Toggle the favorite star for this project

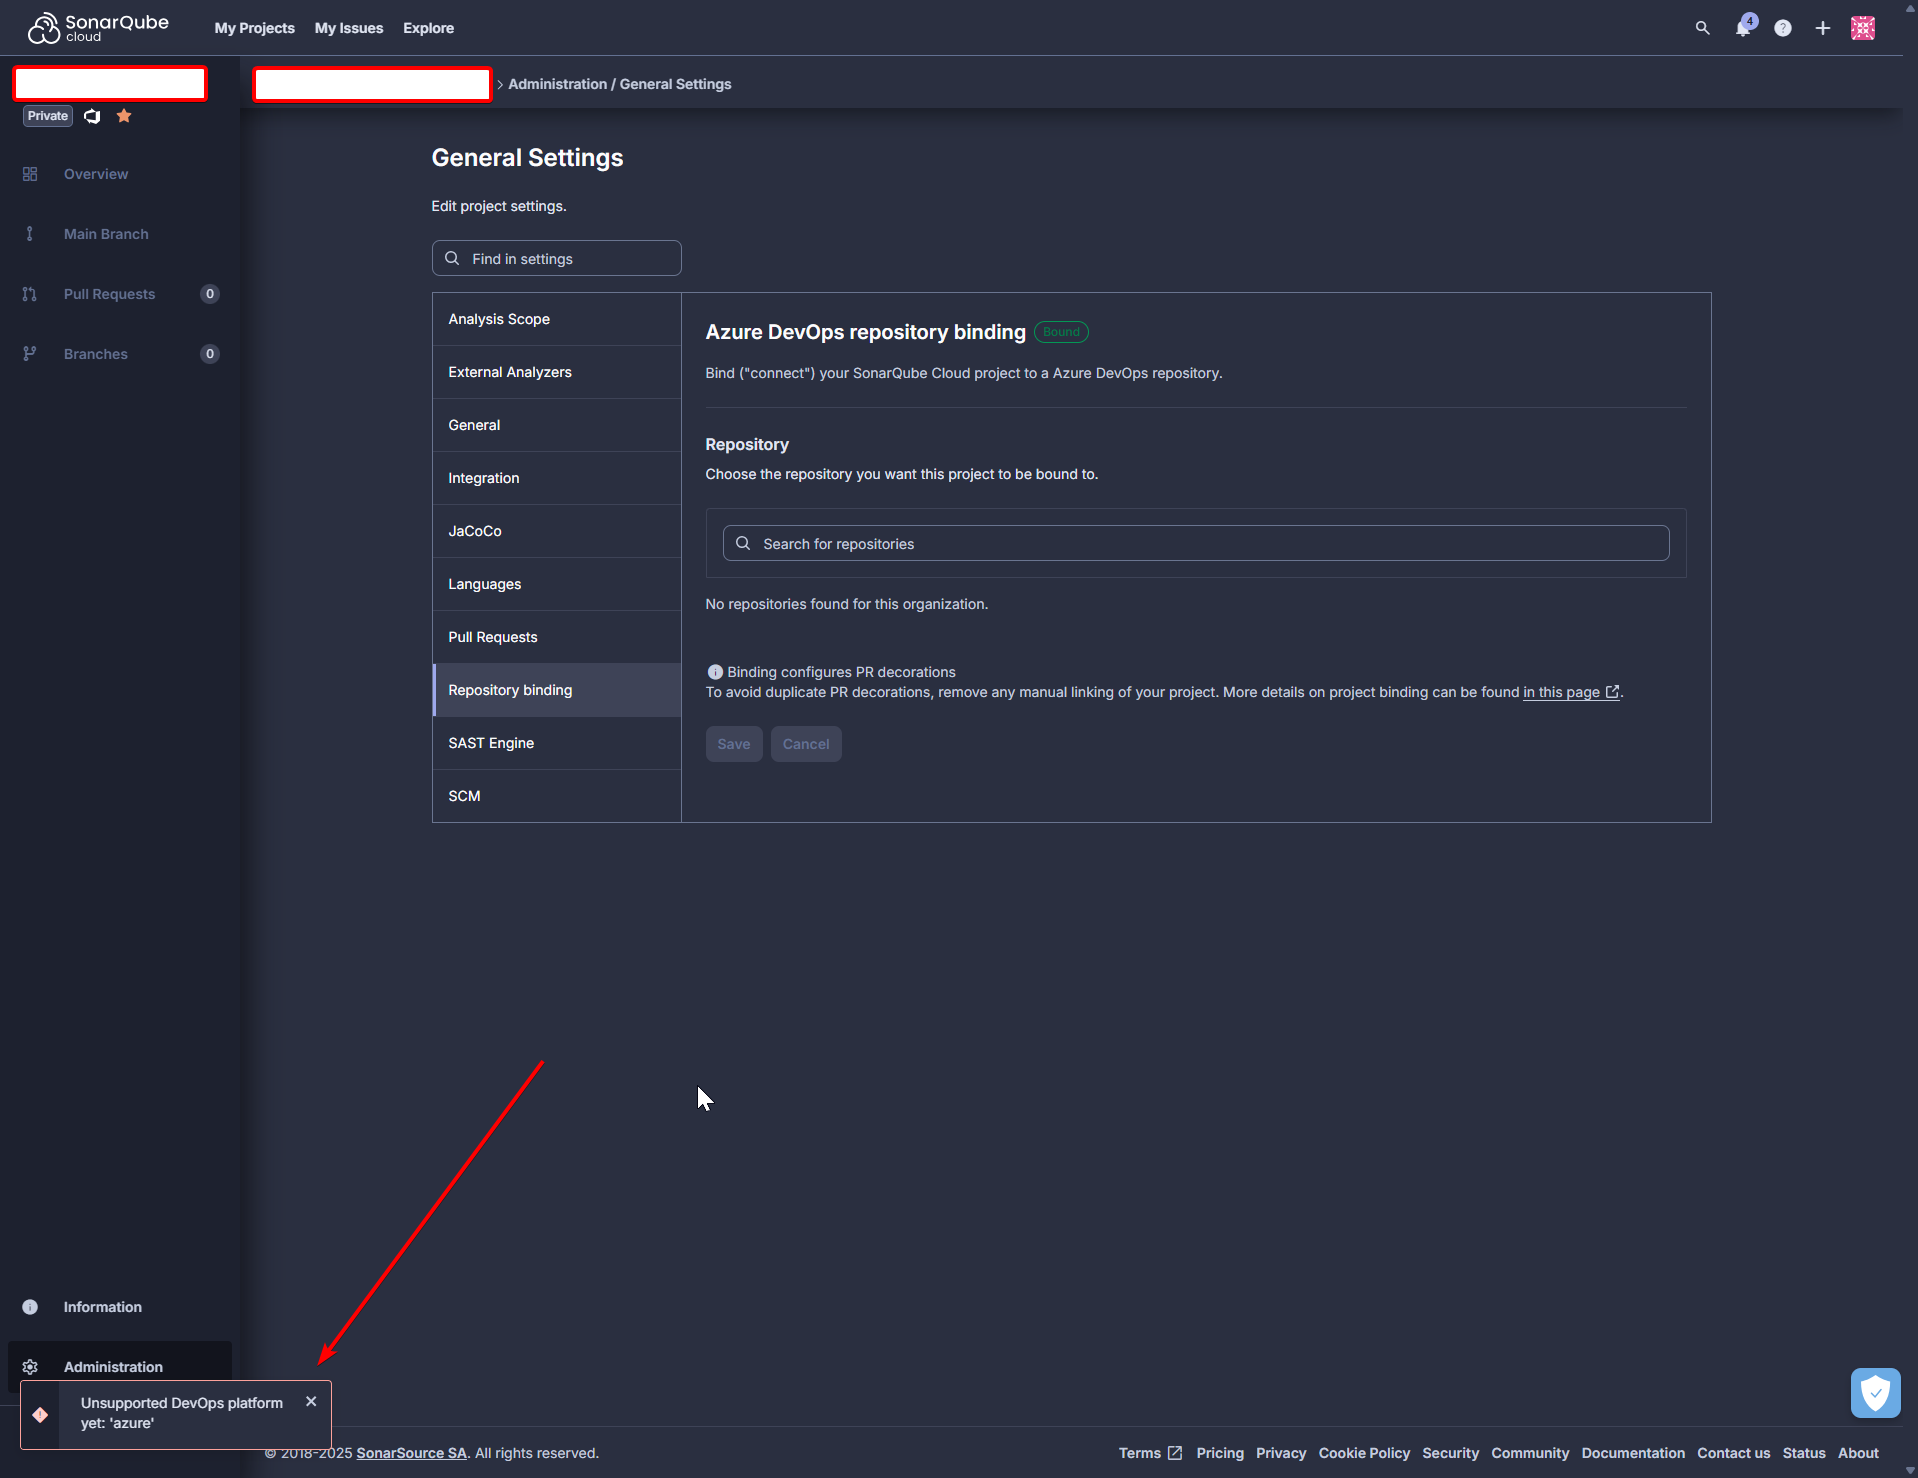[124, 116]
